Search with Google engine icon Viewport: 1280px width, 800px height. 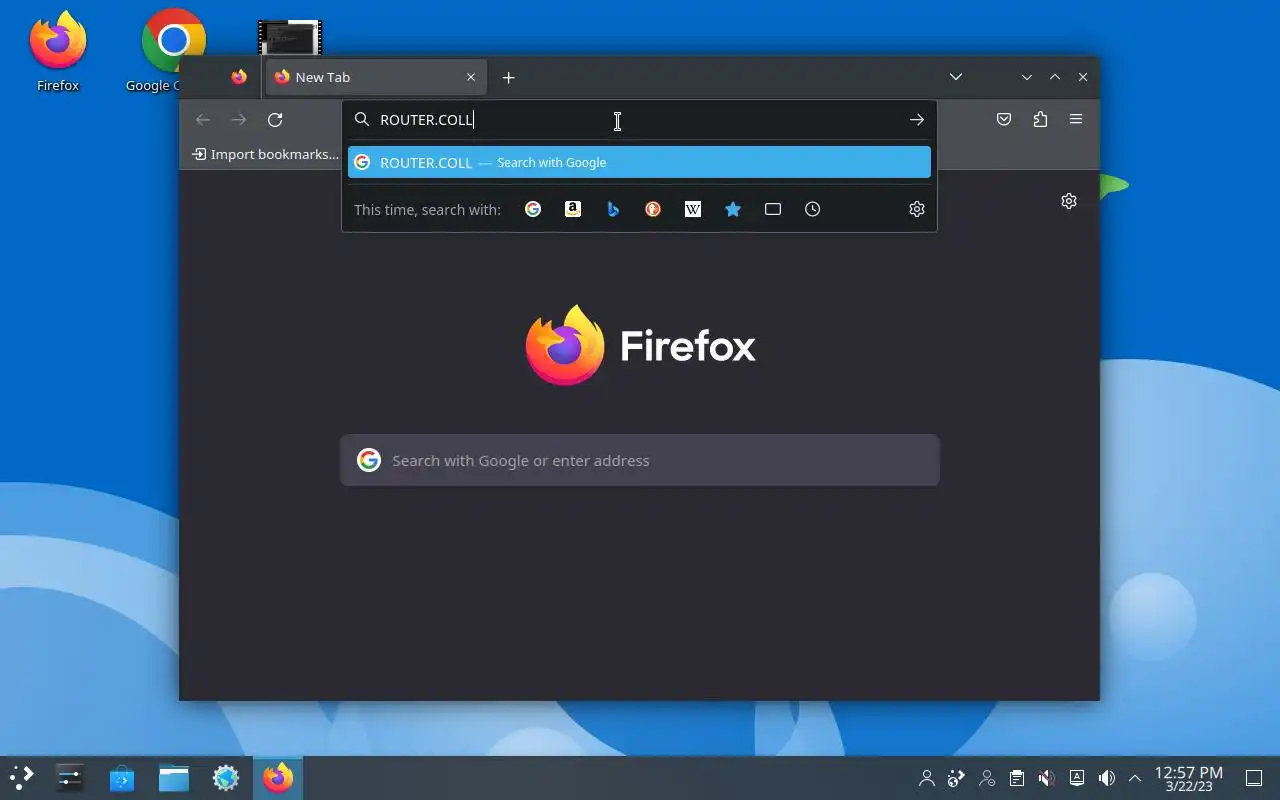[533, 209]
